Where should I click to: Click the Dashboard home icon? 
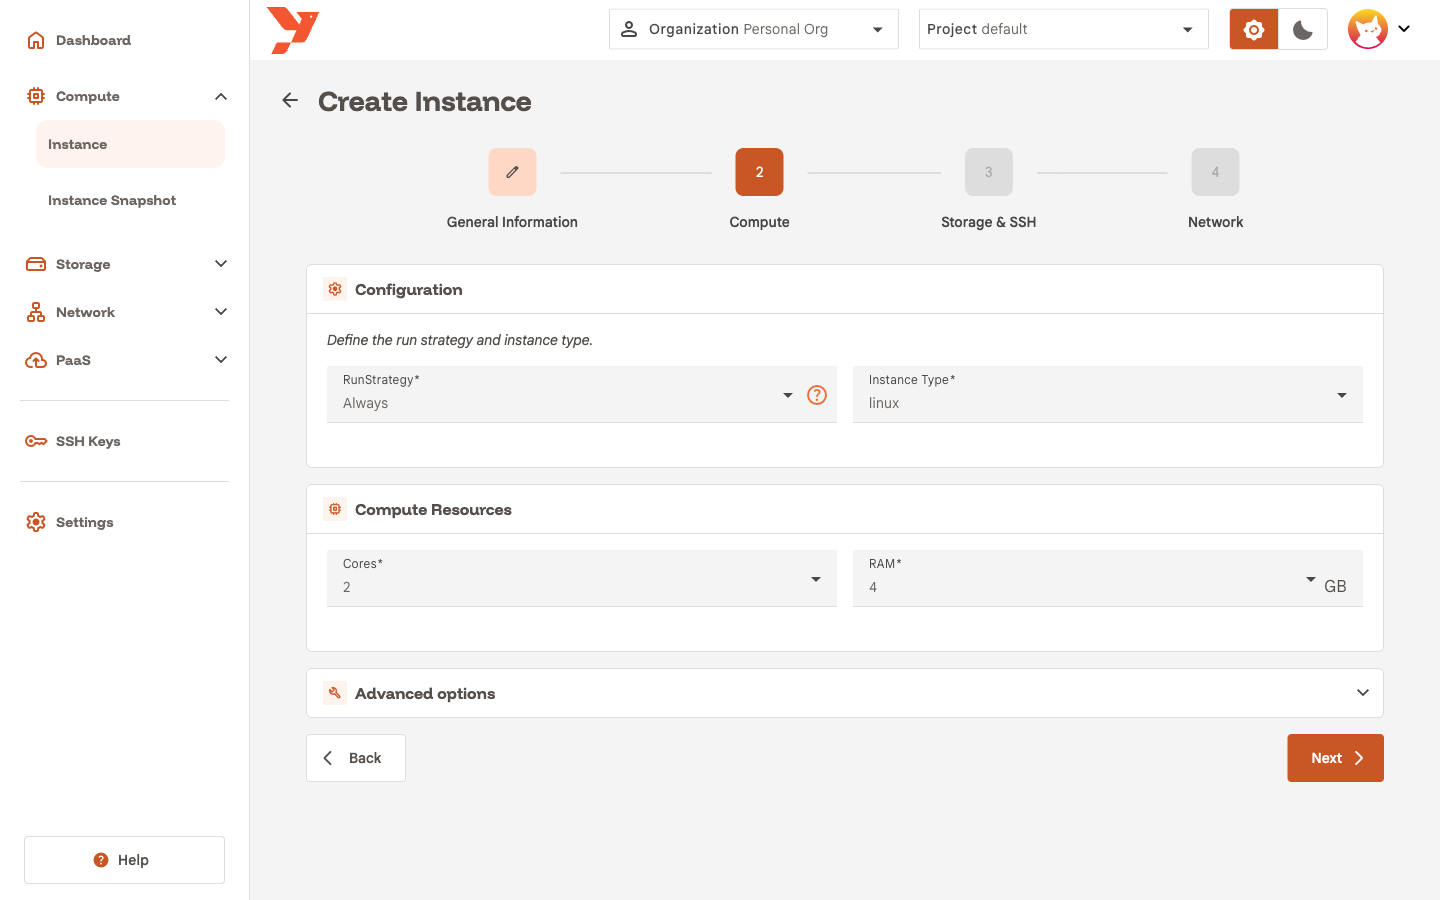tap(36, 40)
